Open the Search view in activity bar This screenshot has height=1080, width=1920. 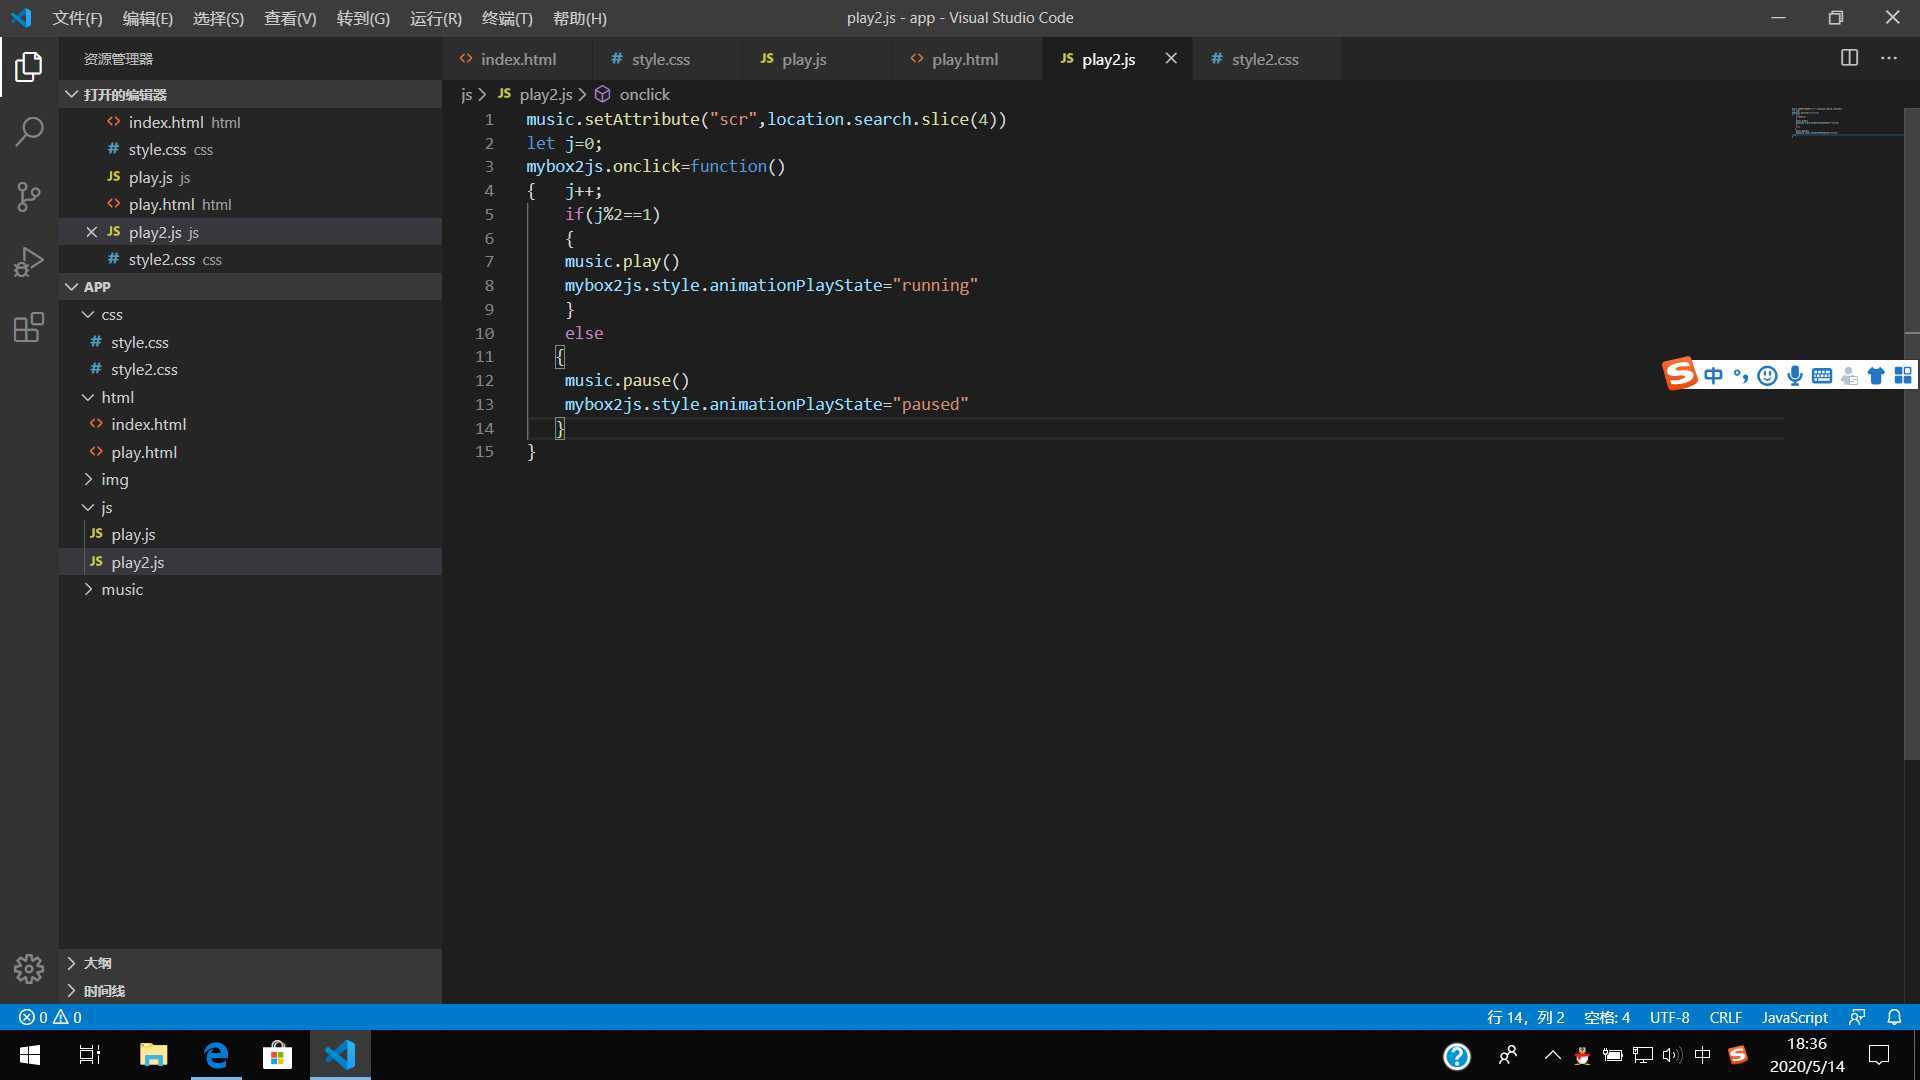tap(29, 131)
